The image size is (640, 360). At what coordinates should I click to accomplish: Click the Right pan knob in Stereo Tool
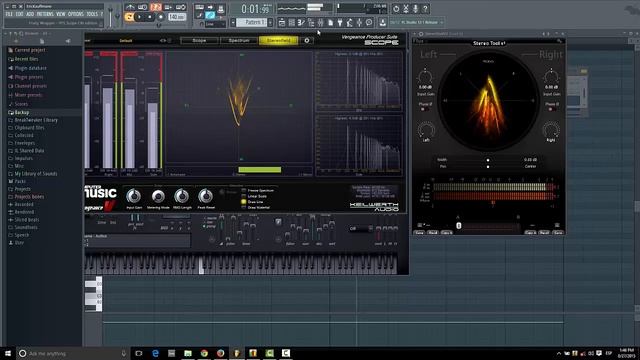tap(551, 130)
